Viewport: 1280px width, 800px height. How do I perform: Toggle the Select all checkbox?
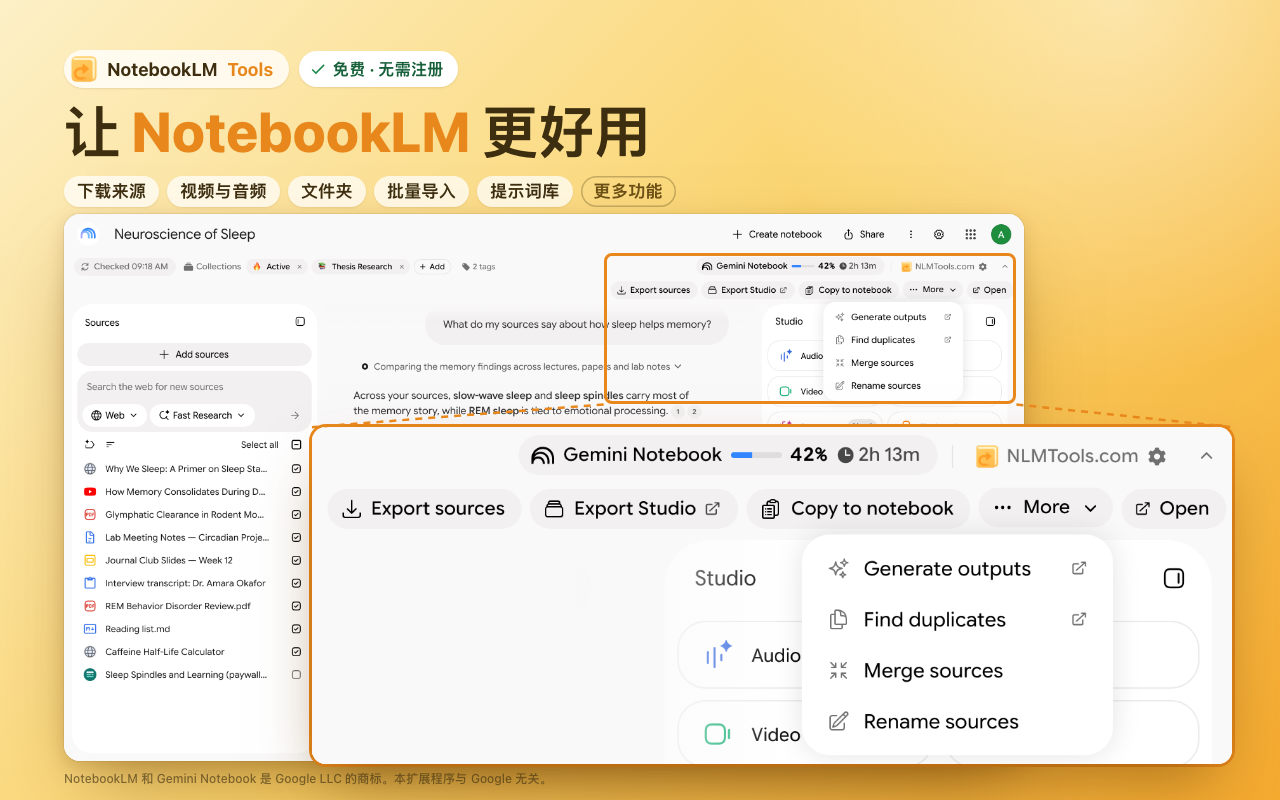[296, 445]
